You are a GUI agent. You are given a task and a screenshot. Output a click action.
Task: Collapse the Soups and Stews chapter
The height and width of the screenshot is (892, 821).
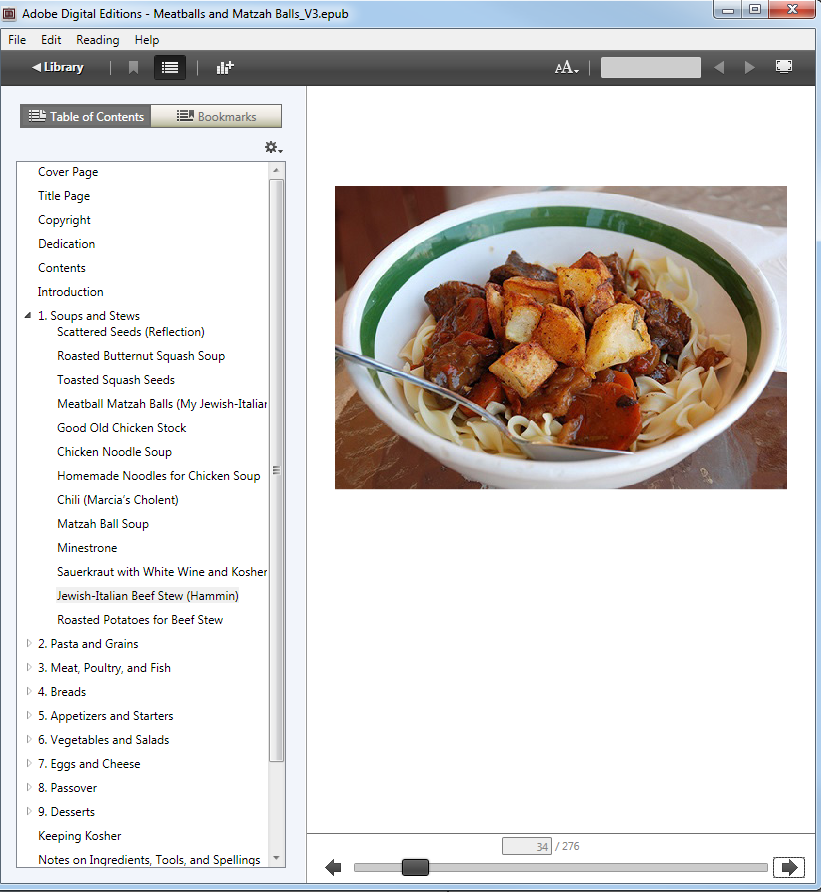[28, 316]
